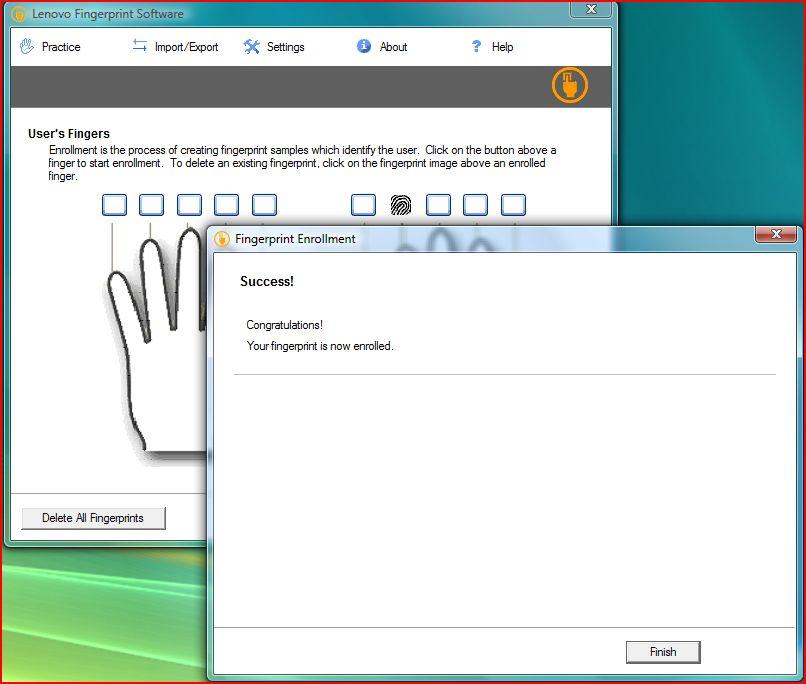Click Delete All Fingerprints button

pyautogui.click(x=94, y=518)
